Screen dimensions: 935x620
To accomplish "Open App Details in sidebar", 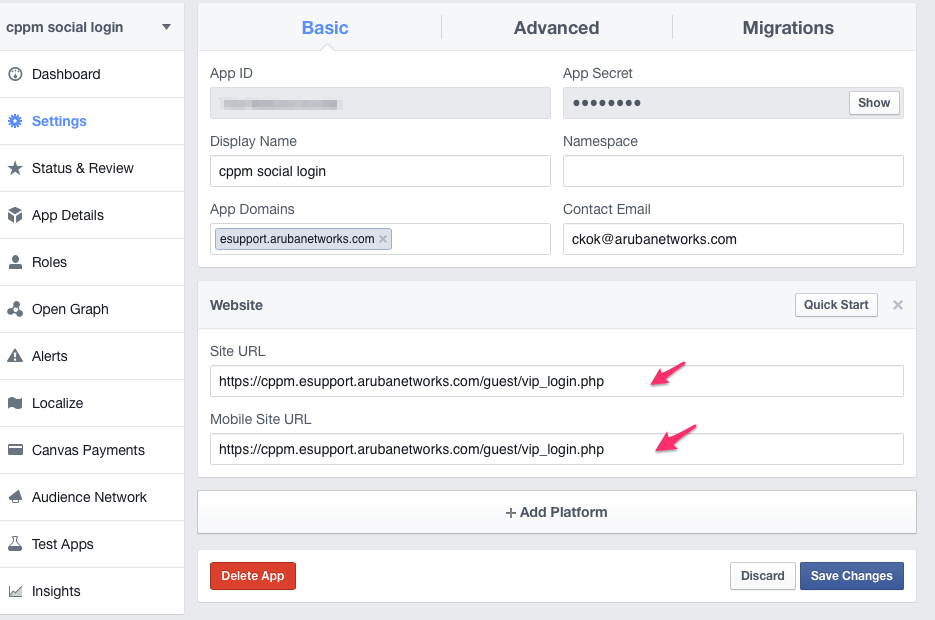I will (x=92, y=215).
